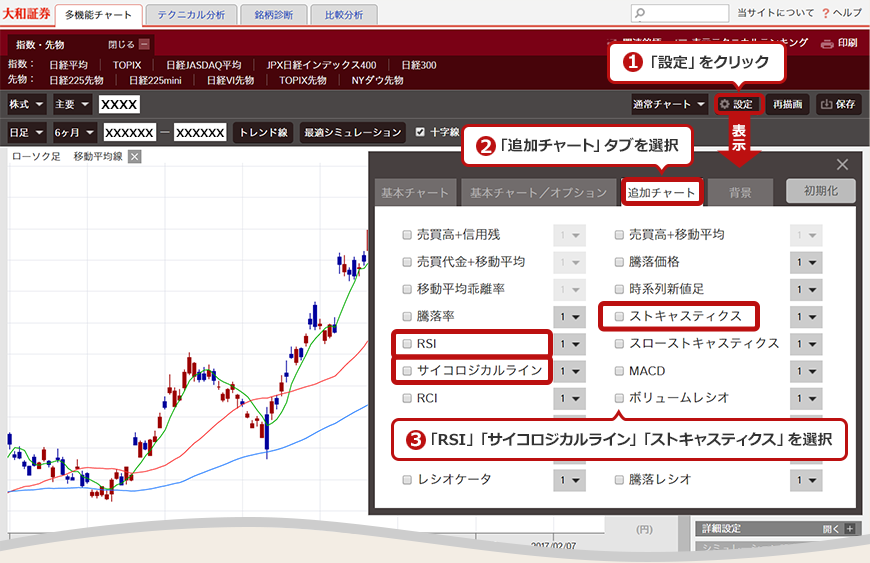The image size is (870, 563).
Task: Select 日経平均 index link
Action: (68, 65)
